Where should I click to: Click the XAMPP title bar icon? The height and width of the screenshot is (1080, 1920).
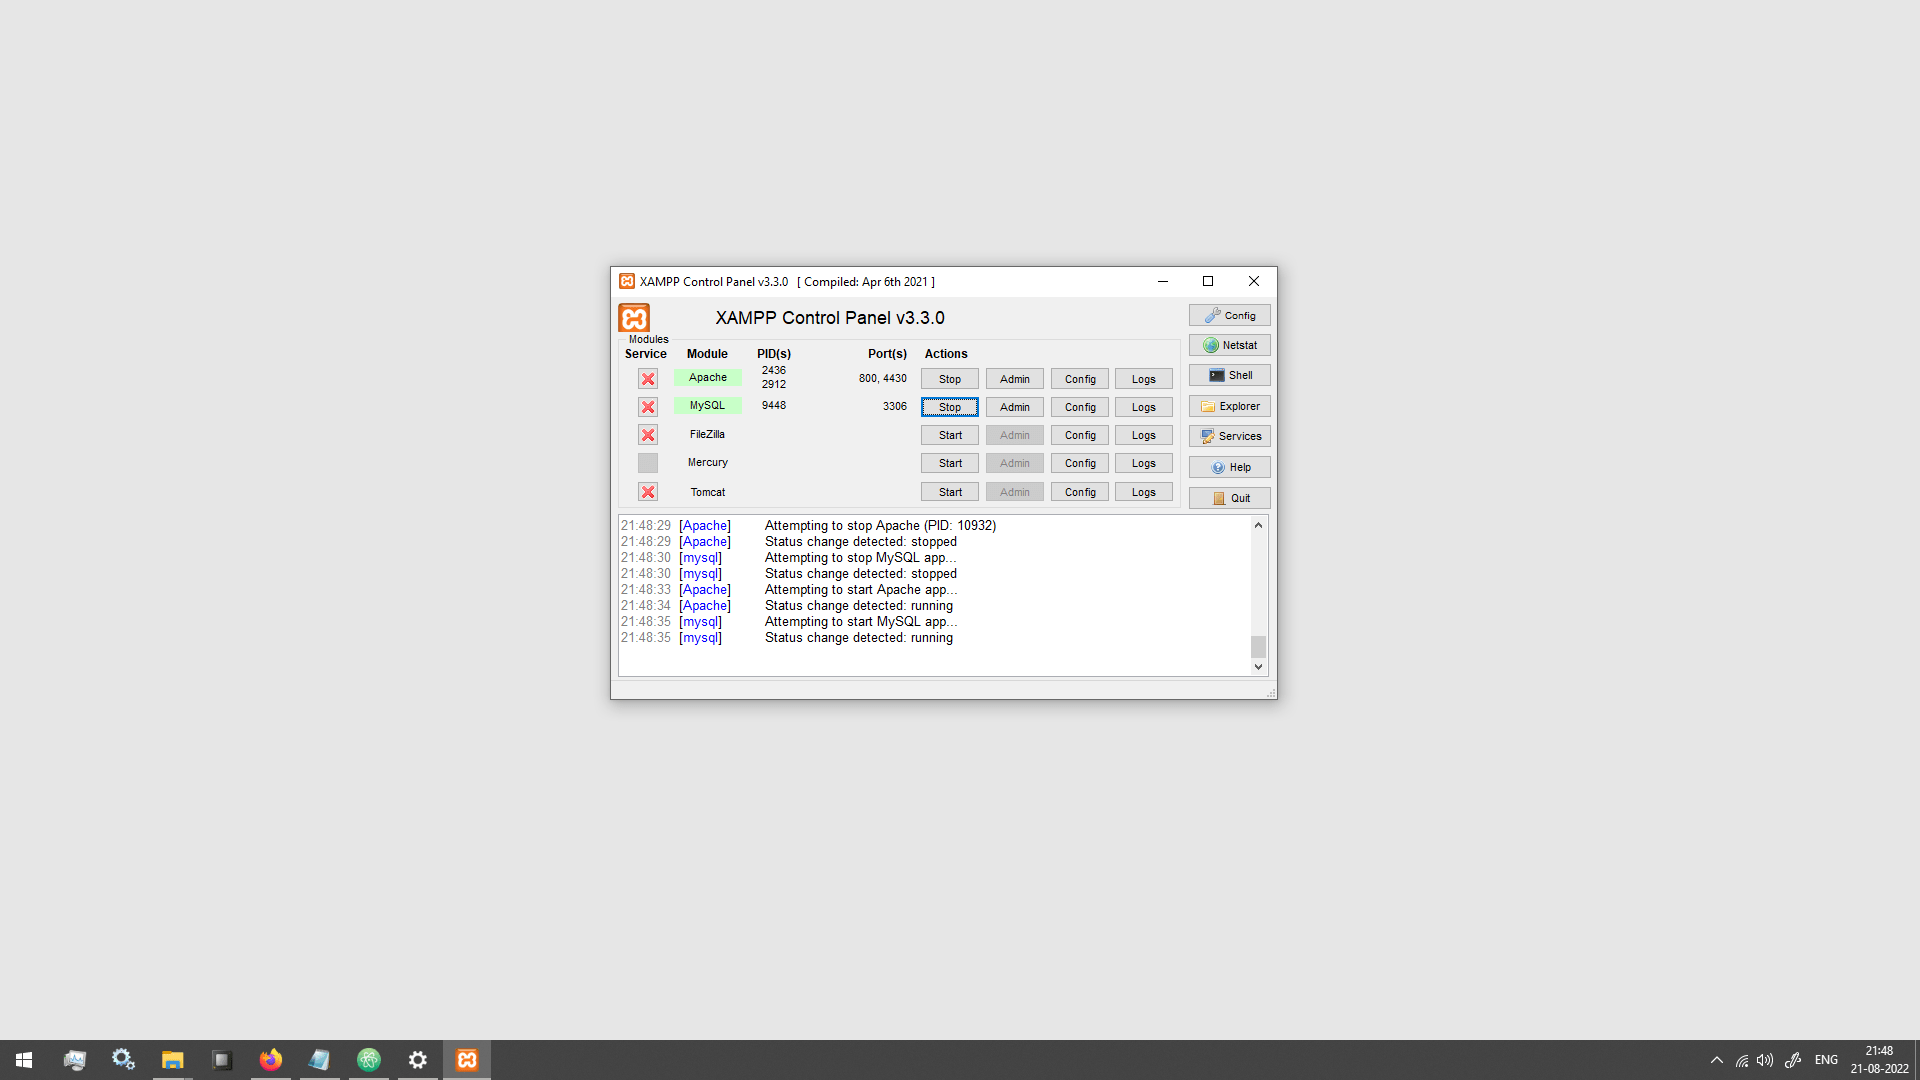(x=627, y=281)
